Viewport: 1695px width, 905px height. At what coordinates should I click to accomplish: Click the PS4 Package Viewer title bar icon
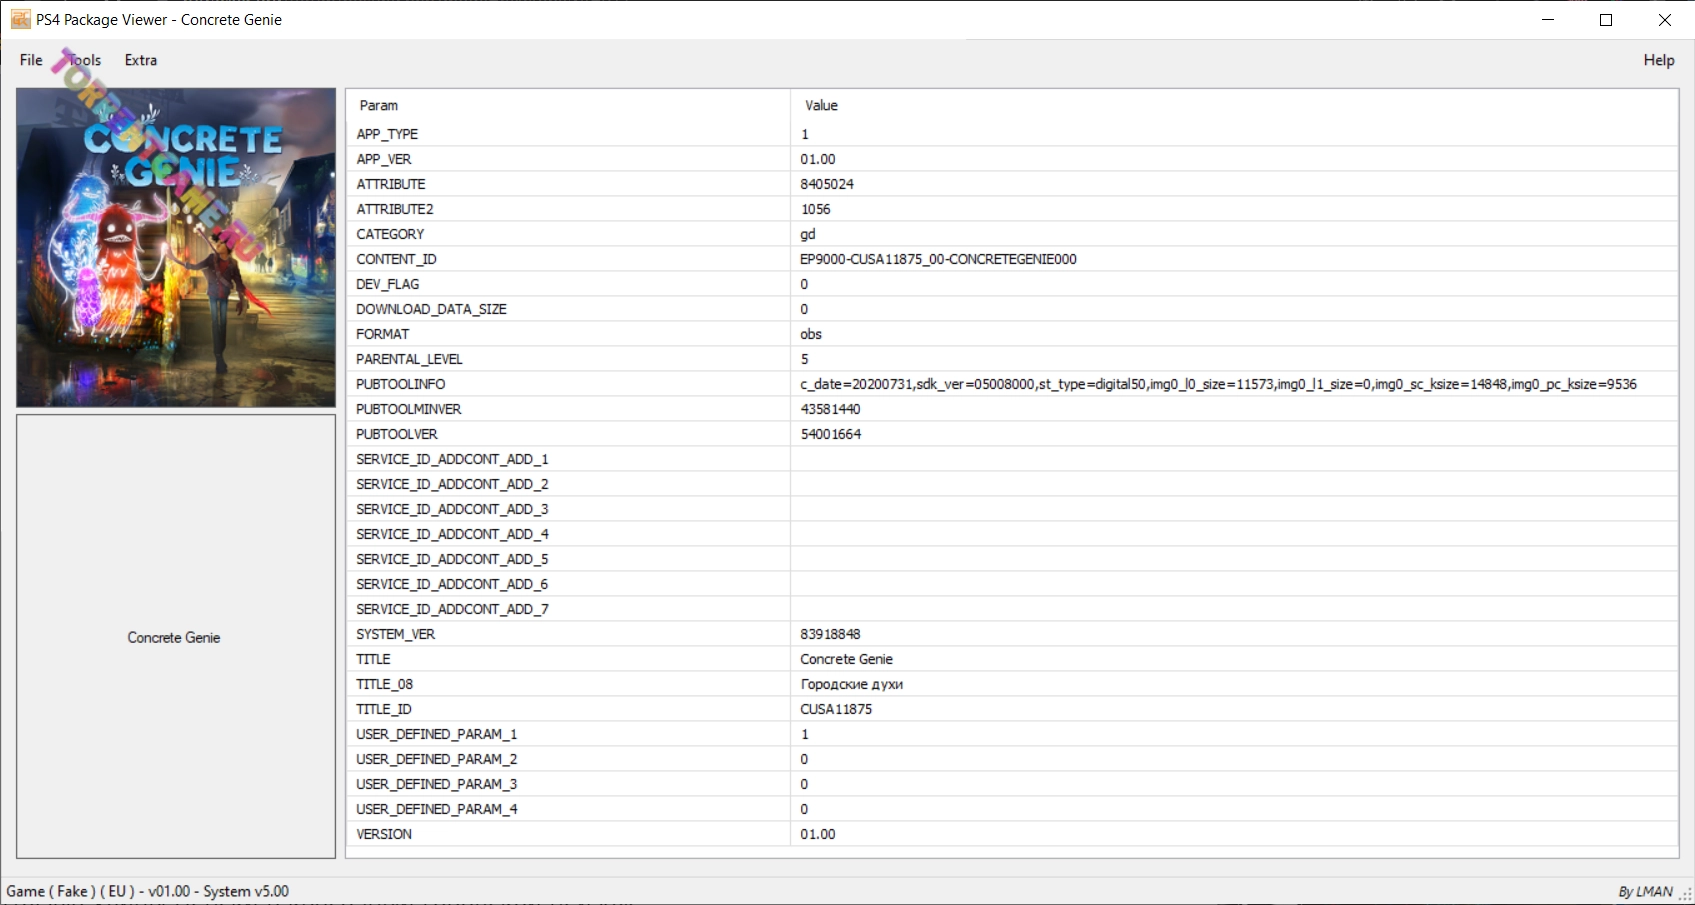[20, 20]
